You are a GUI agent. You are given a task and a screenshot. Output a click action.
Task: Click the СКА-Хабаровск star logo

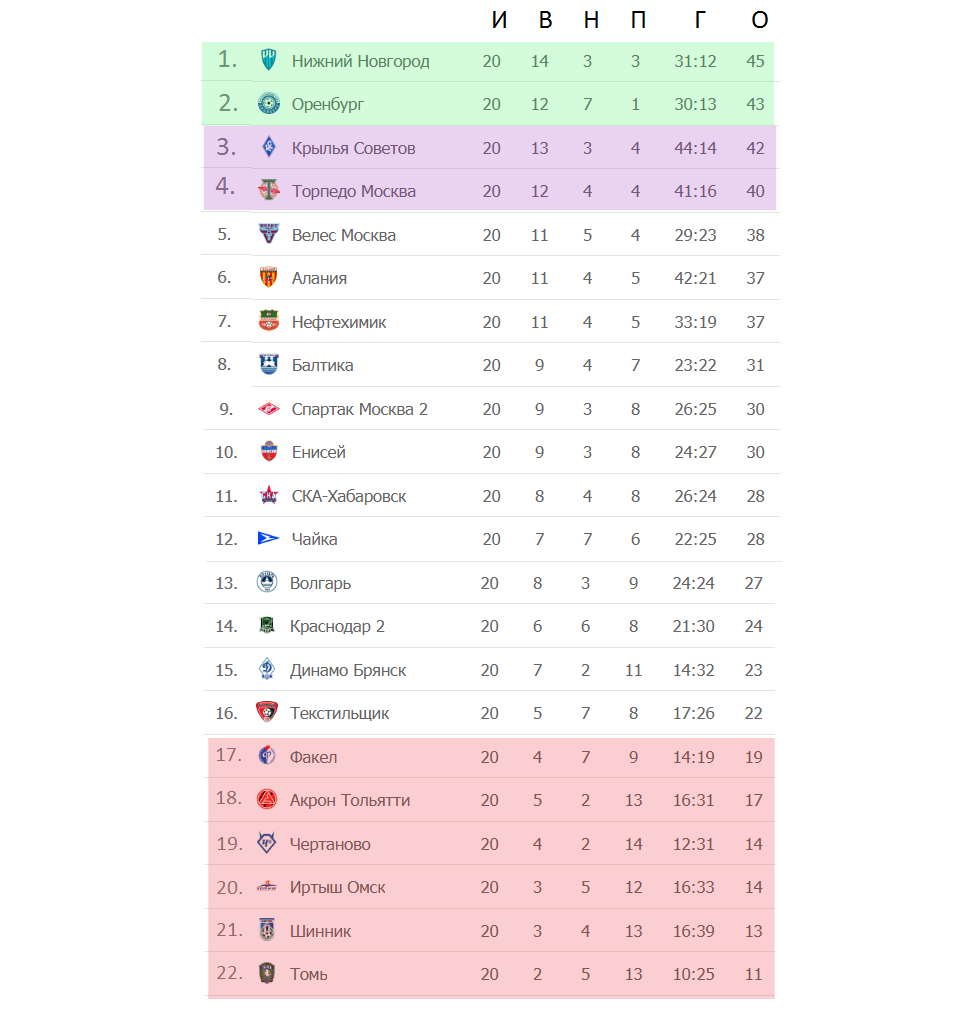coord(268,495)
